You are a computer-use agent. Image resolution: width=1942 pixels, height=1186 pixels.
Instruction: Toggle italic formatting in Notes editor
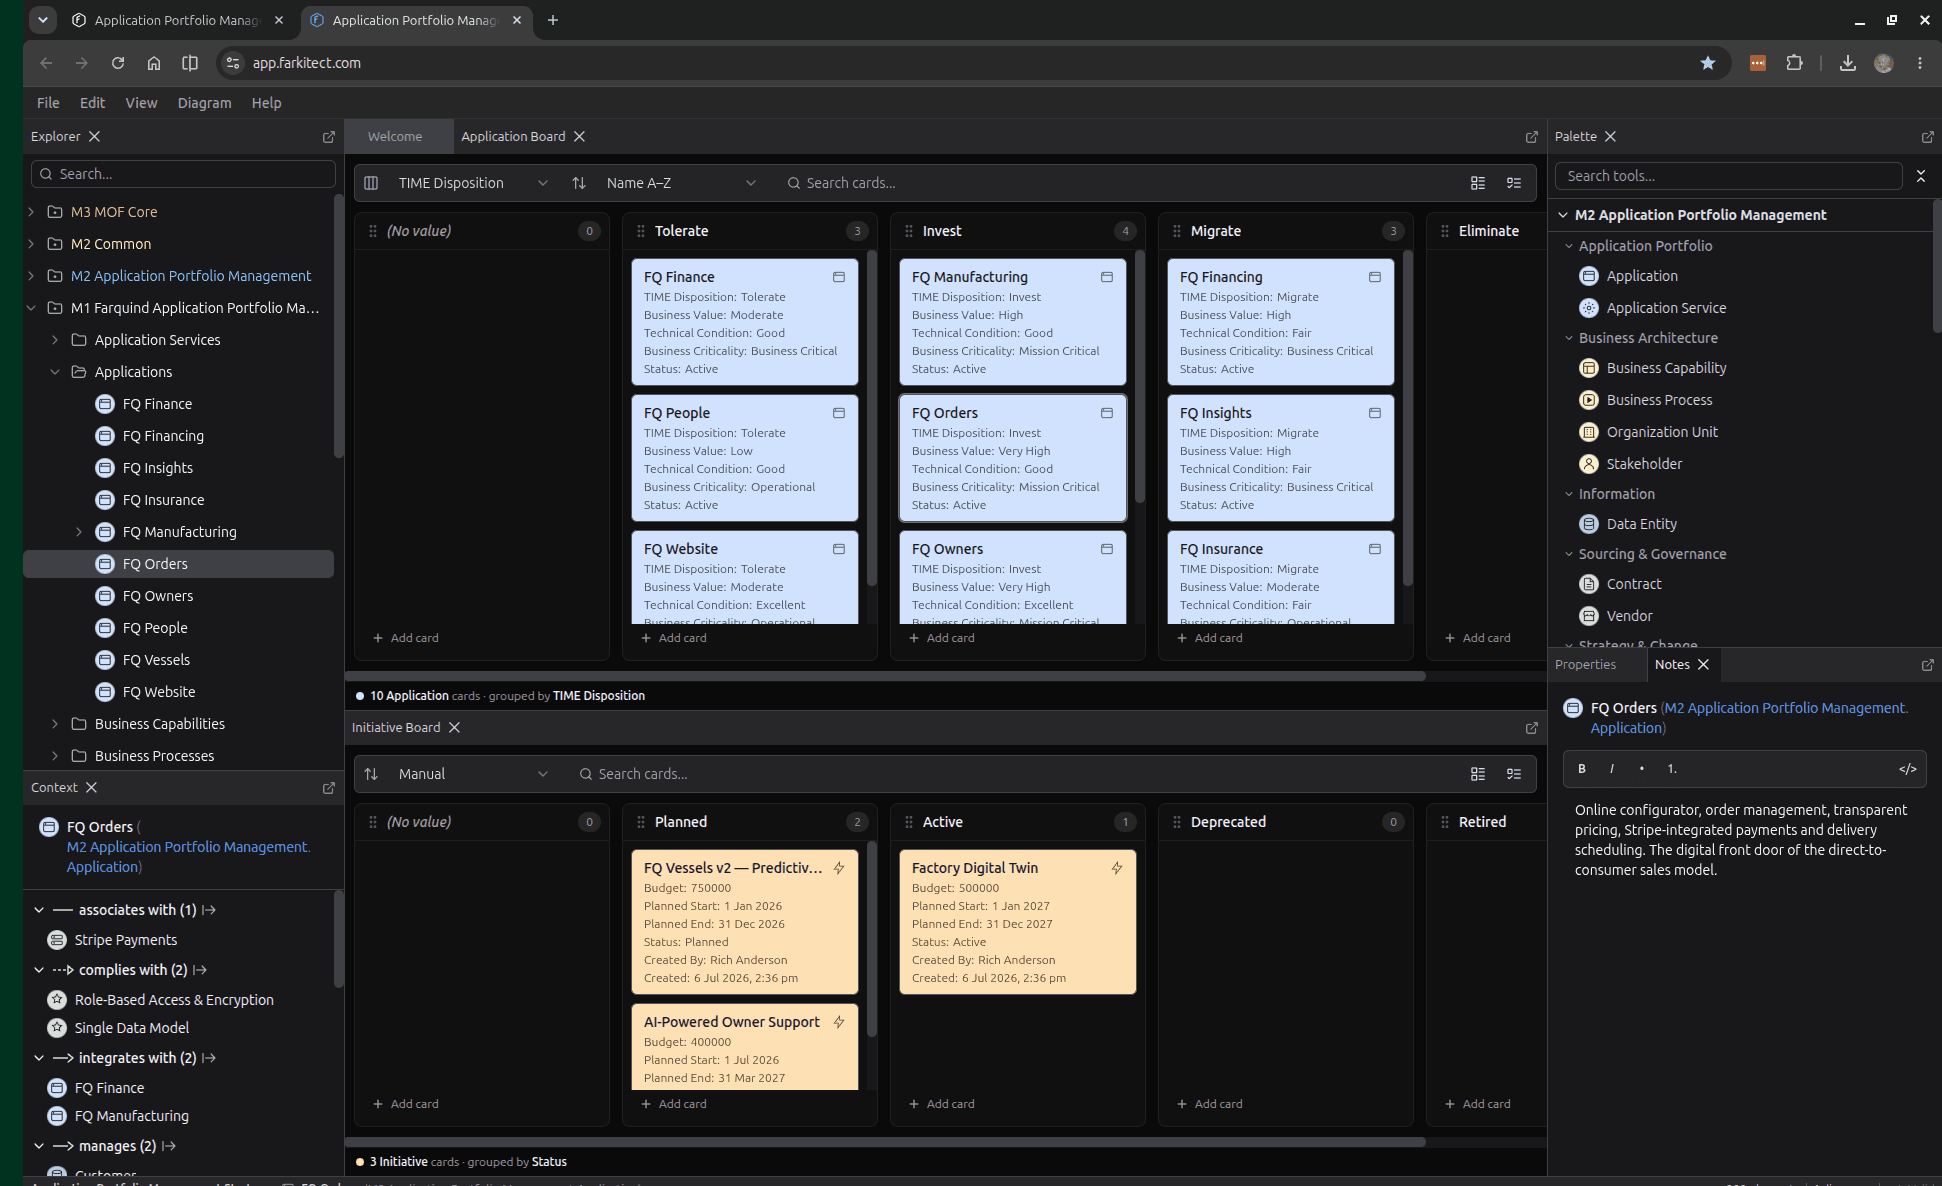point(1612,769)
